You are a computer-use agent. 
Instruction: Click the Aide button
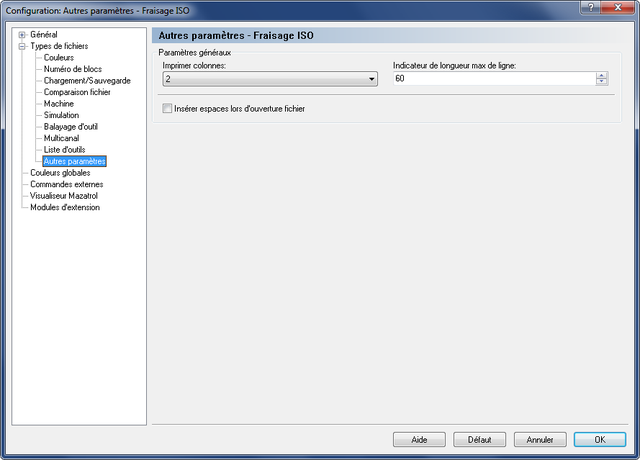pyautogui.click(x=419, y=440)
